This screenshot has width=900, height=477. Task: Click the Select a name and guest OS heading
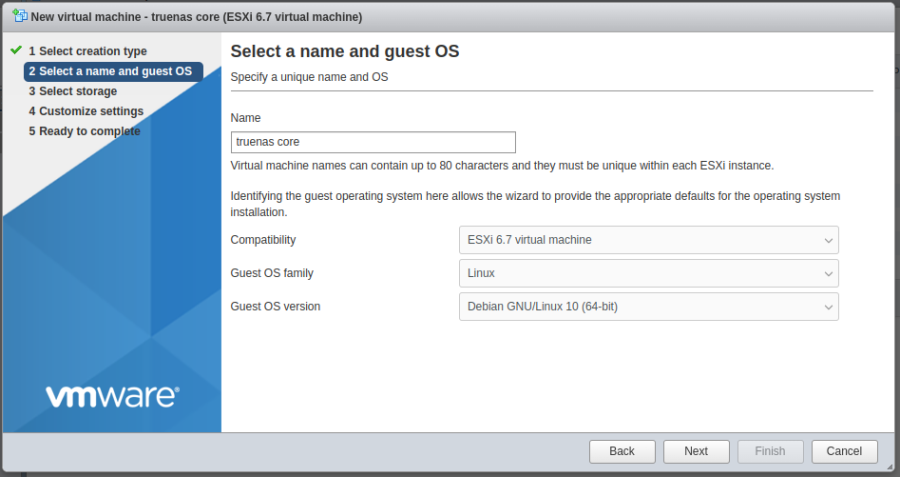point(344,51)
